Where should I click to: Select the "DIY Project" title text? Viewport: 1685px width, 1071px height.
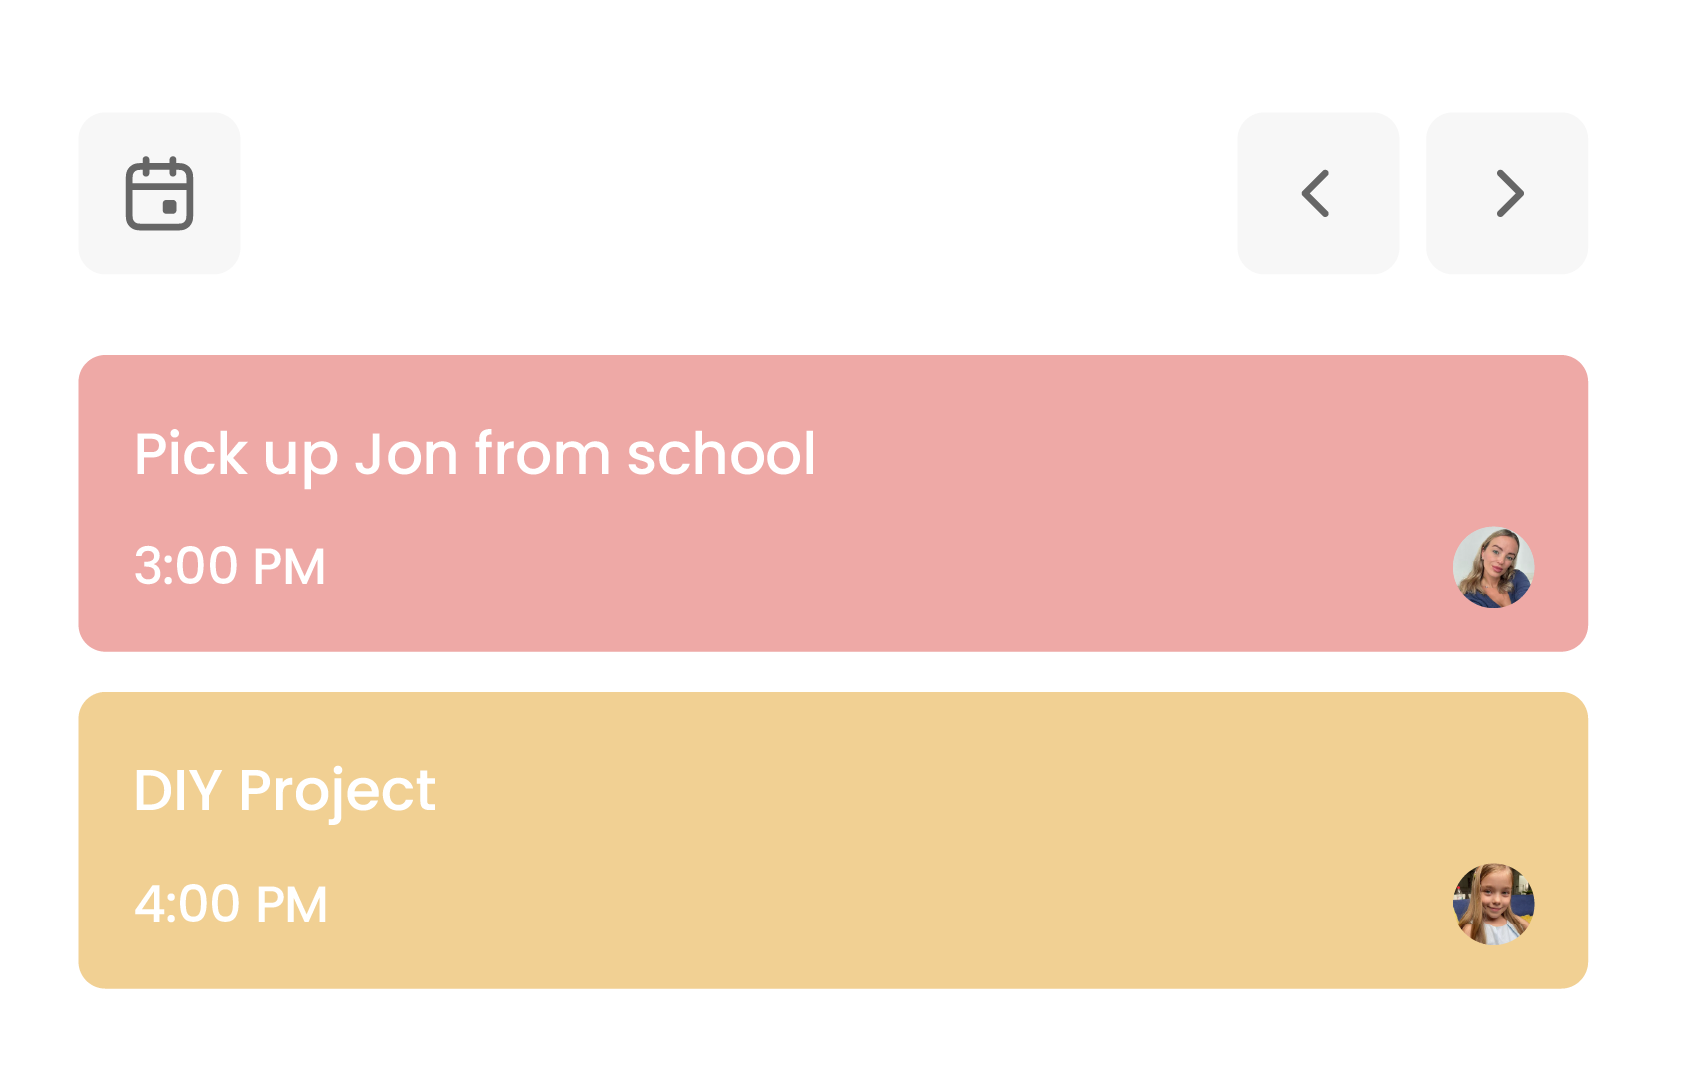click(x=284, y=791)
